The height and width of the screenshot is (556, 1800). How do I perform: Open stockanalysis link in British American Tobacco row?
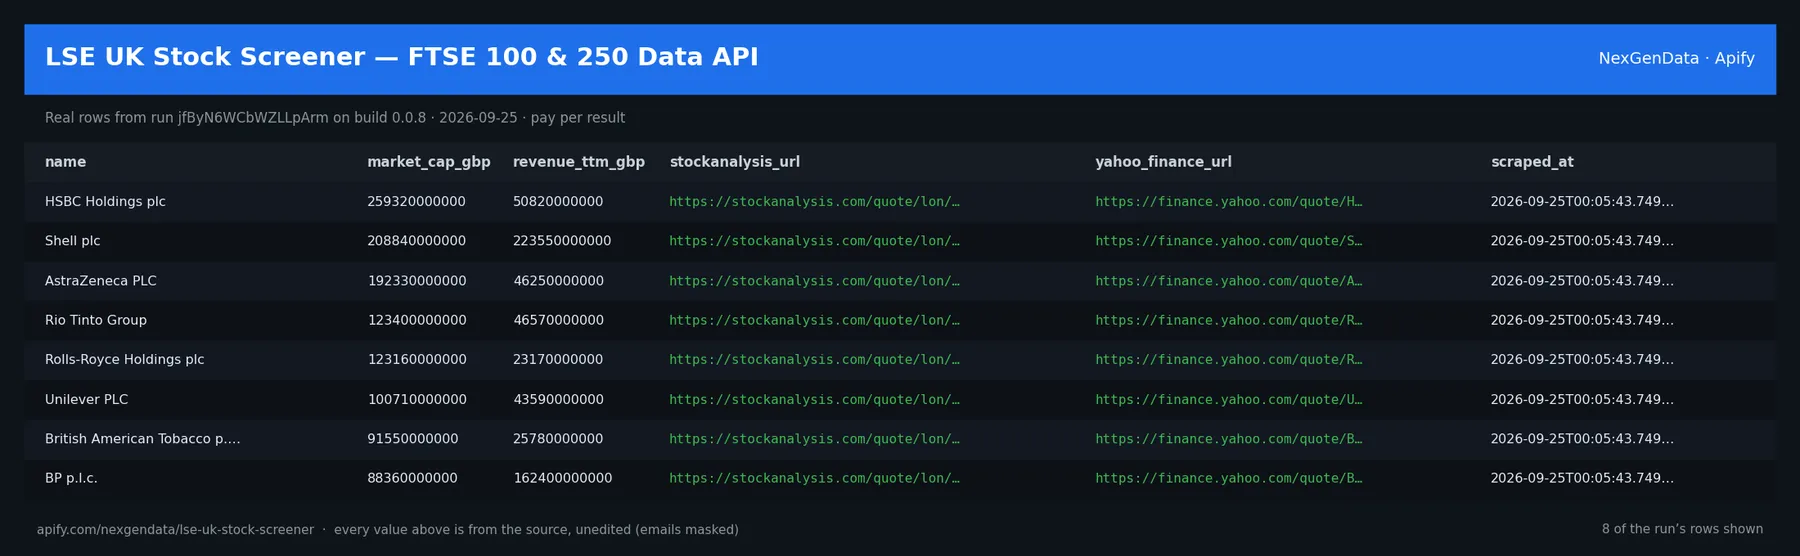click(814, 439)
